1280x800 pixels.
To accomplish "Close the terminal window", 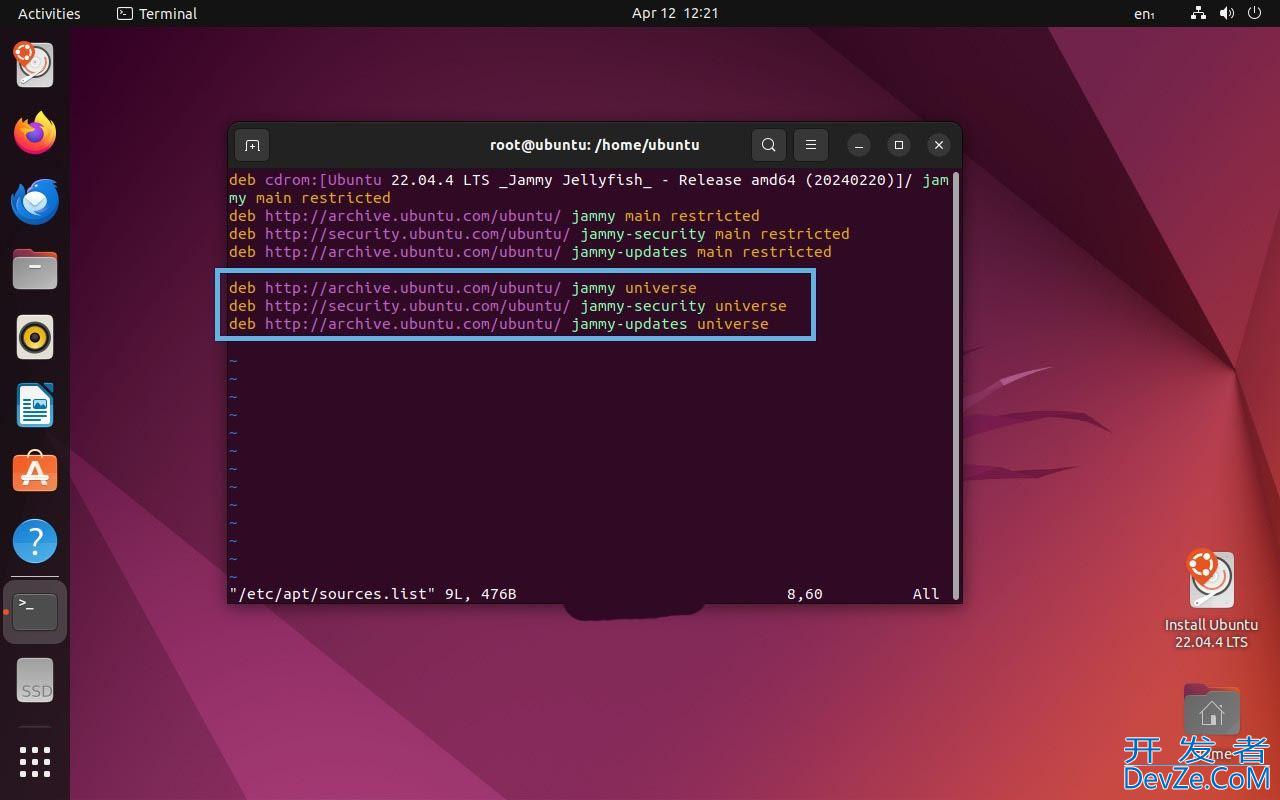I will 938,145.
